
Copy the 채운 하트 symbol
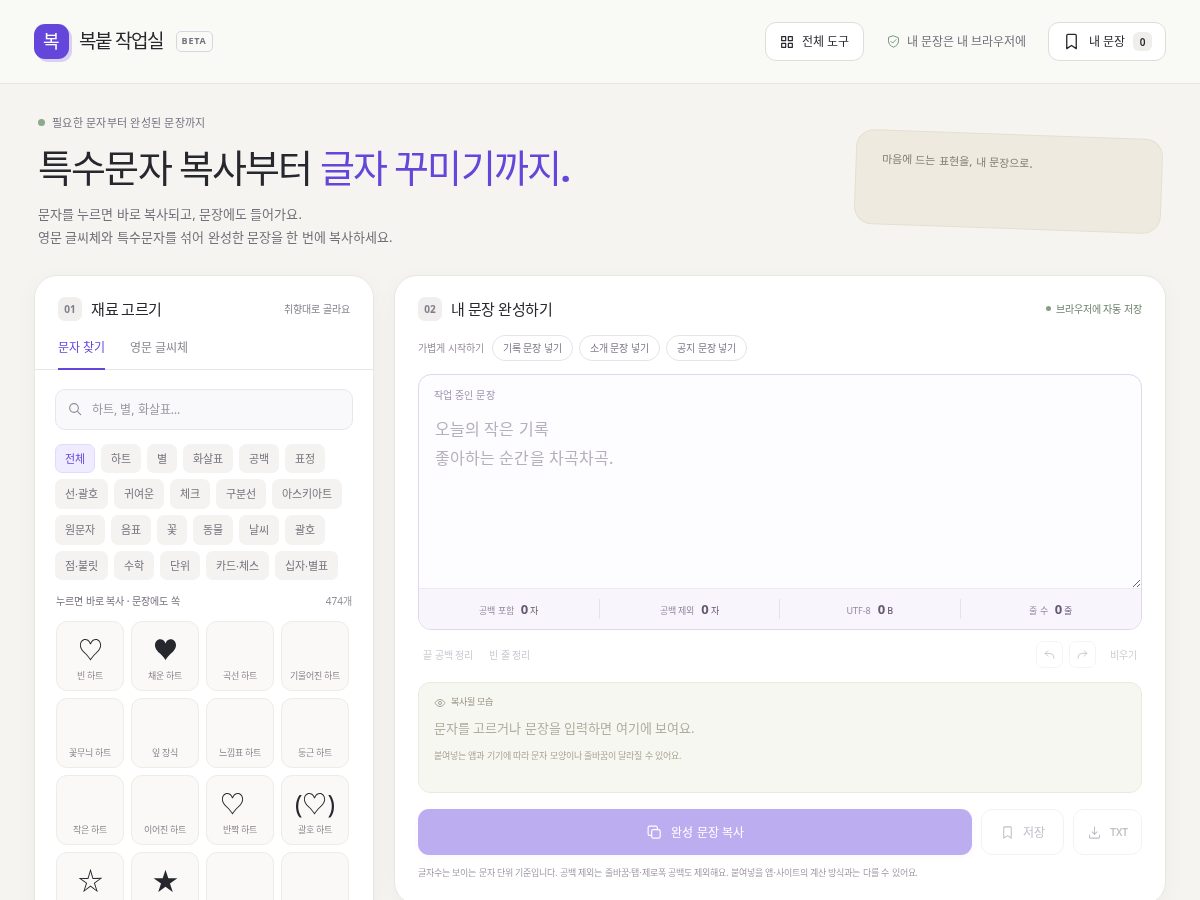[x=165, y=655]
